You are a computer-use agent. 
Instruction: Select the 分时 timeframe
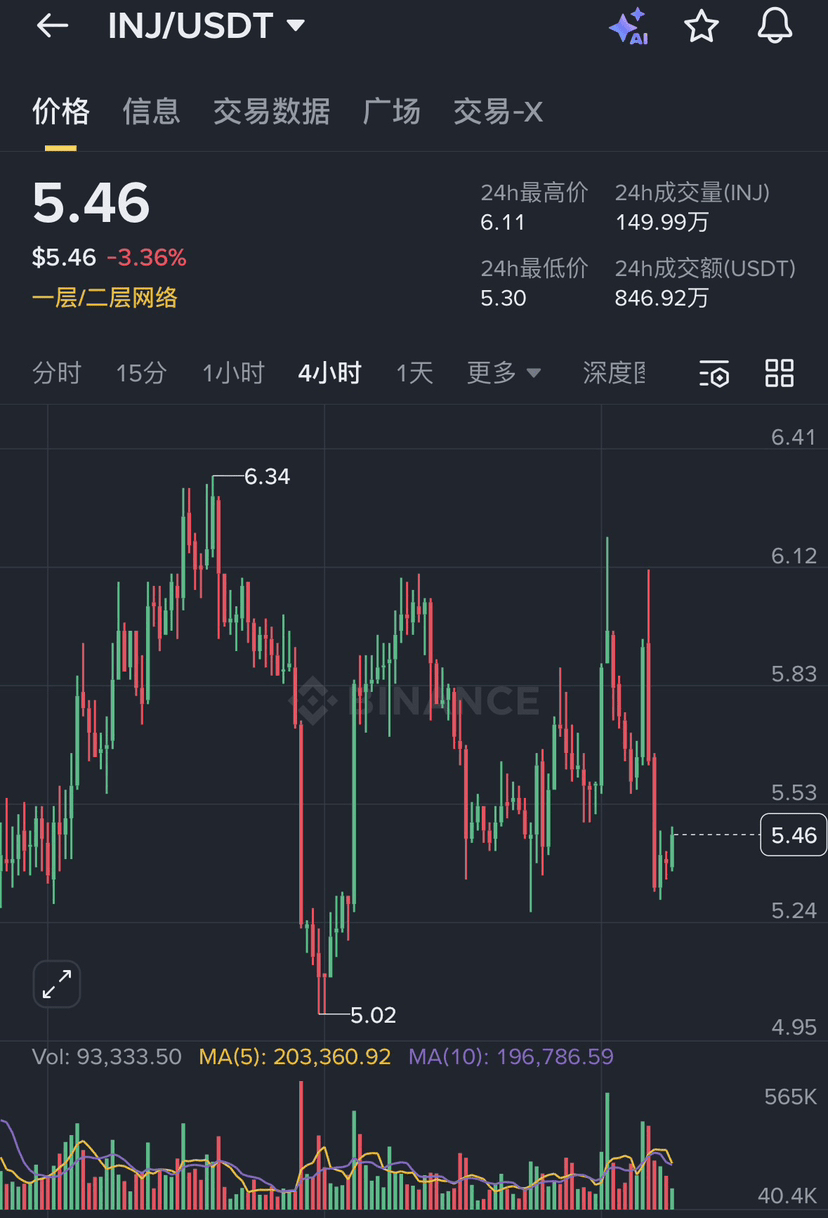[56, 373]
